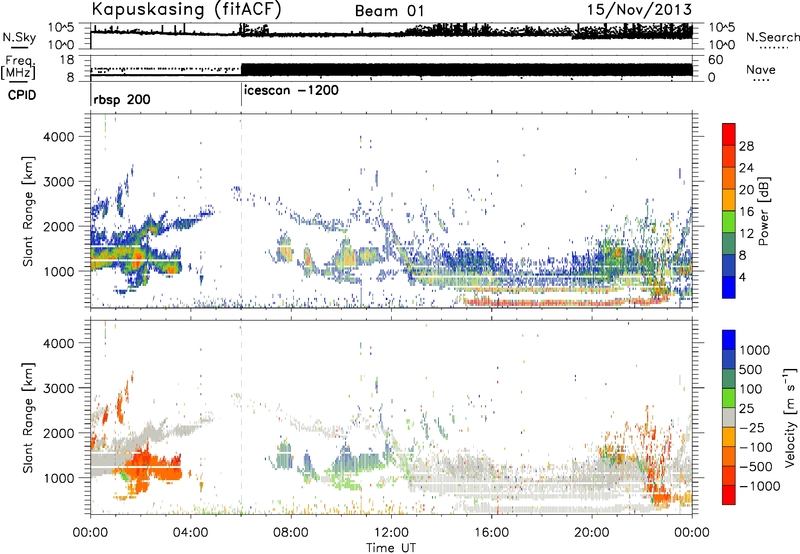Click the red top segment of the Power color bar
800x554 pixels.
tap(729, 135)
